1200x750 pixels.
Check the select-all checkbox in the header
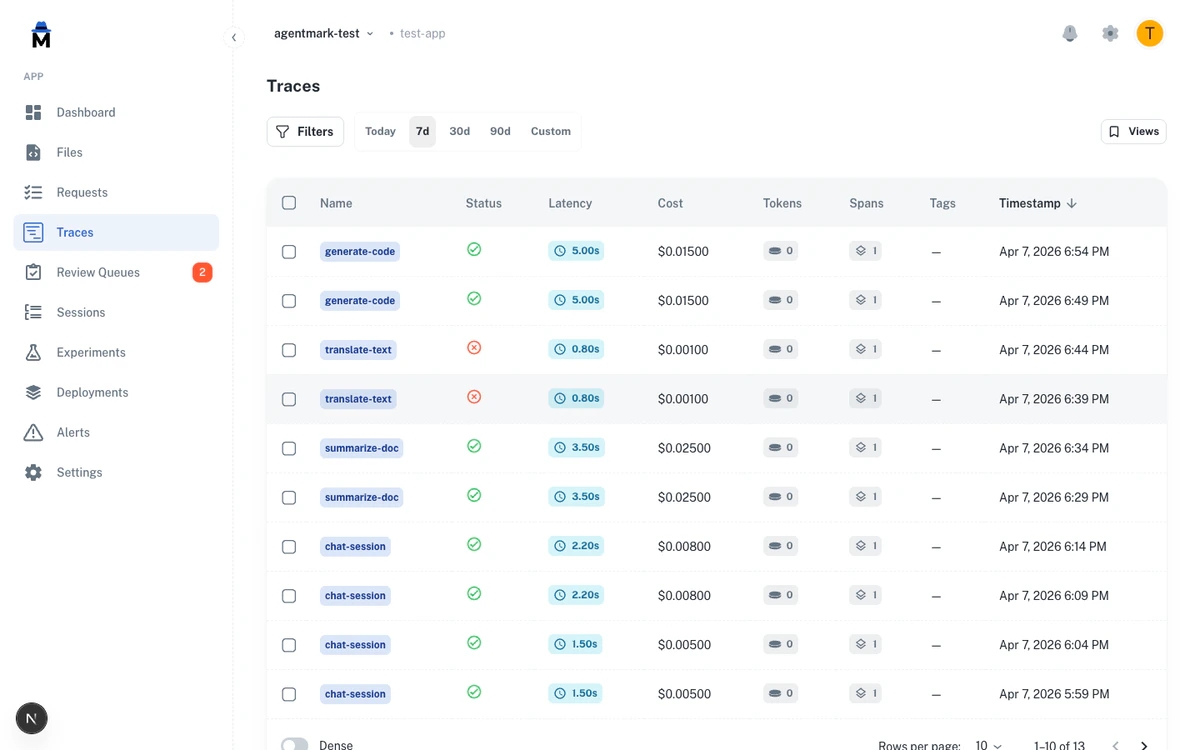coord(289,202)
